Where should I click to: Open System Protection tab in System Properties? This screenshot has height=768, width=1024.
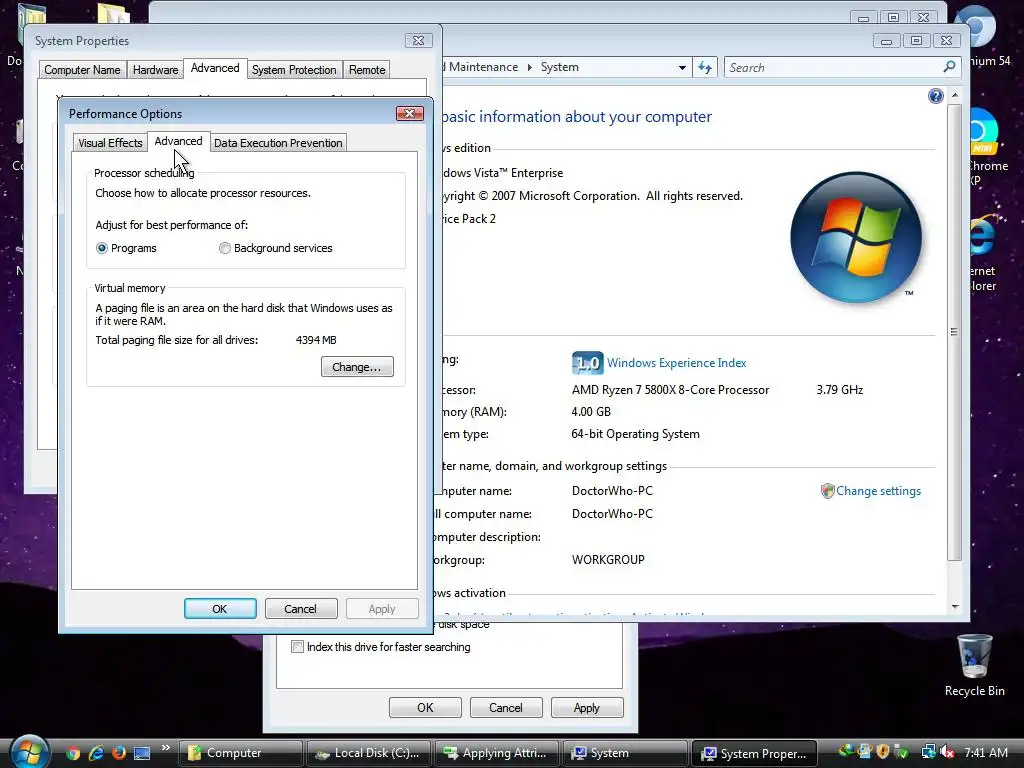pos(294,69)
